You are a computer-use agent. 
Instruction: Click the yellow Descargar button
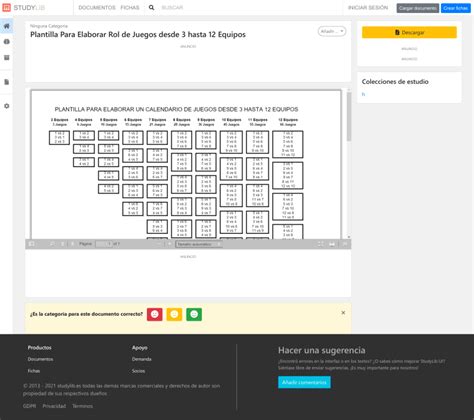pyautogui.click(x=409, y=33)
